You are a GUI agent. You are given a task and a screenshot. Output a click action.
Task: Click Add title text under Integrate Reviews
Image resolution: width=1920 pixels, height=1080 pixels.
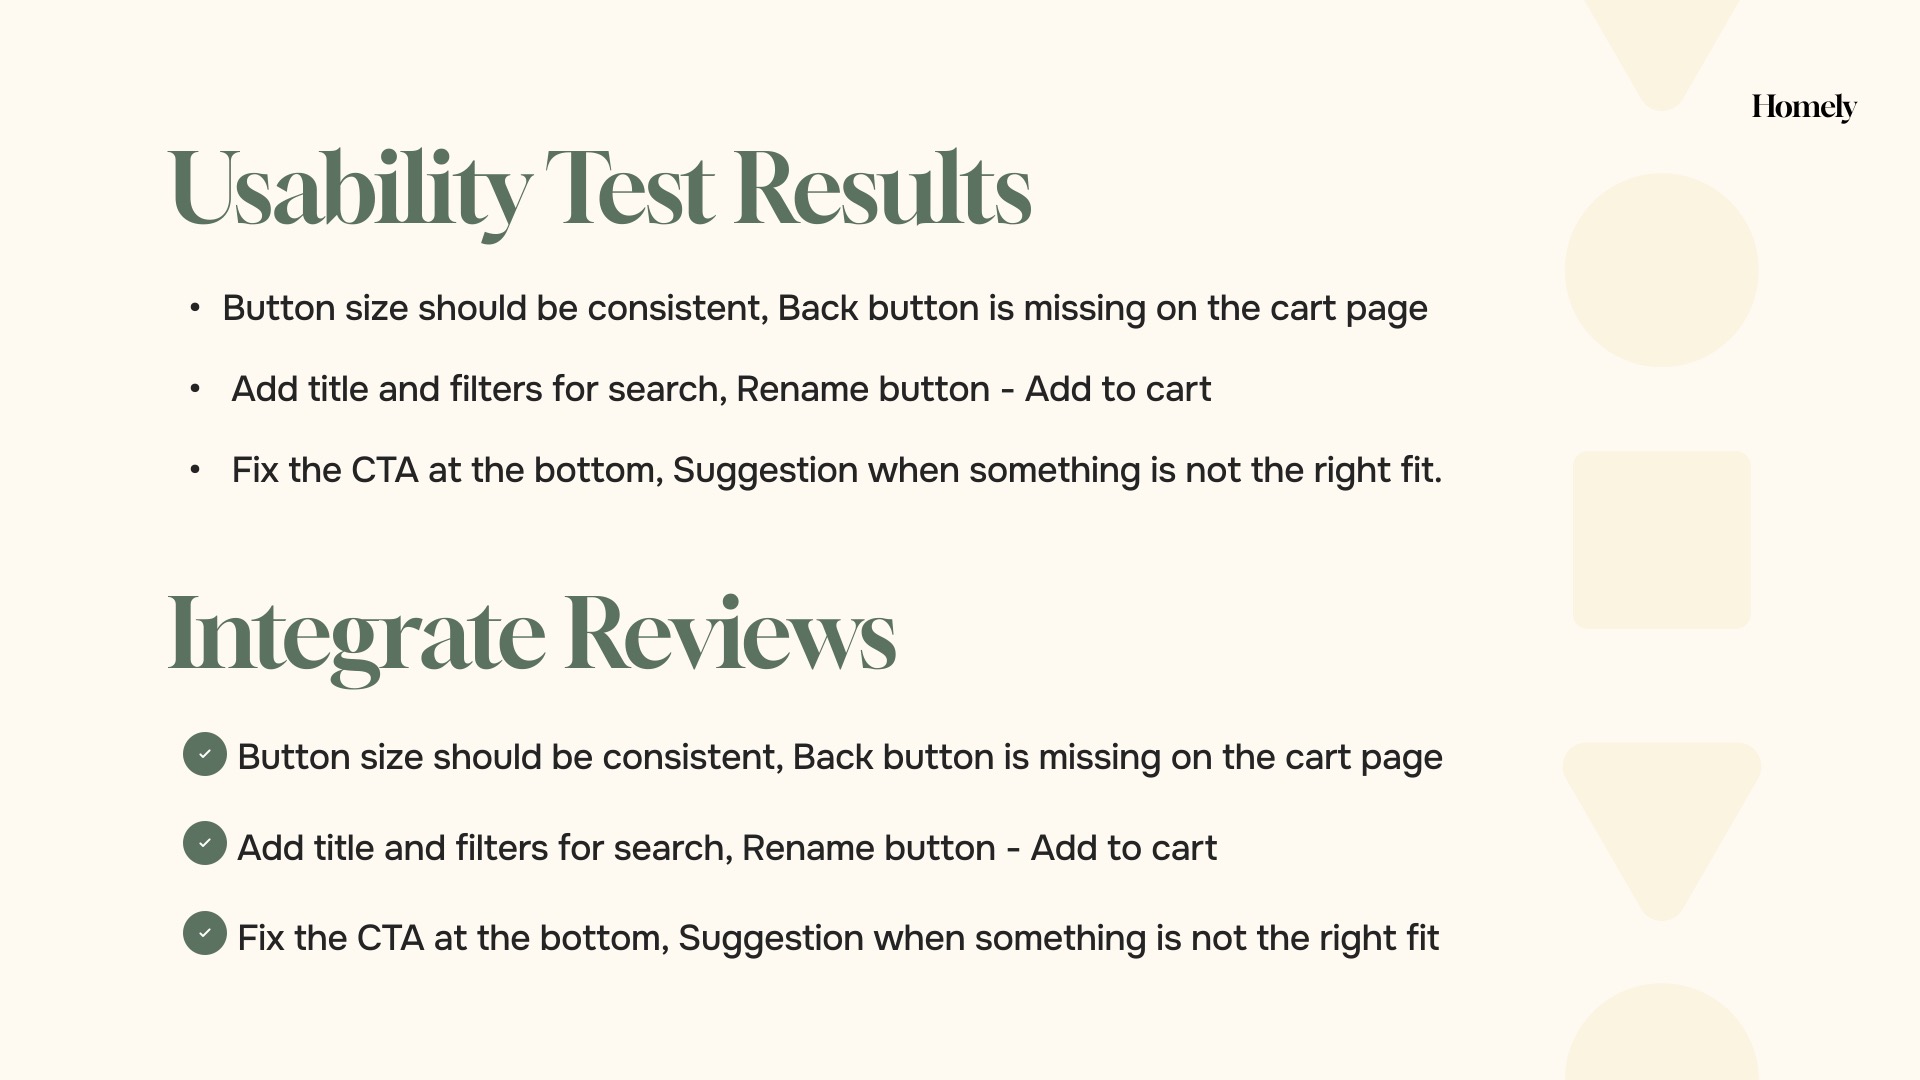(726, 848)
